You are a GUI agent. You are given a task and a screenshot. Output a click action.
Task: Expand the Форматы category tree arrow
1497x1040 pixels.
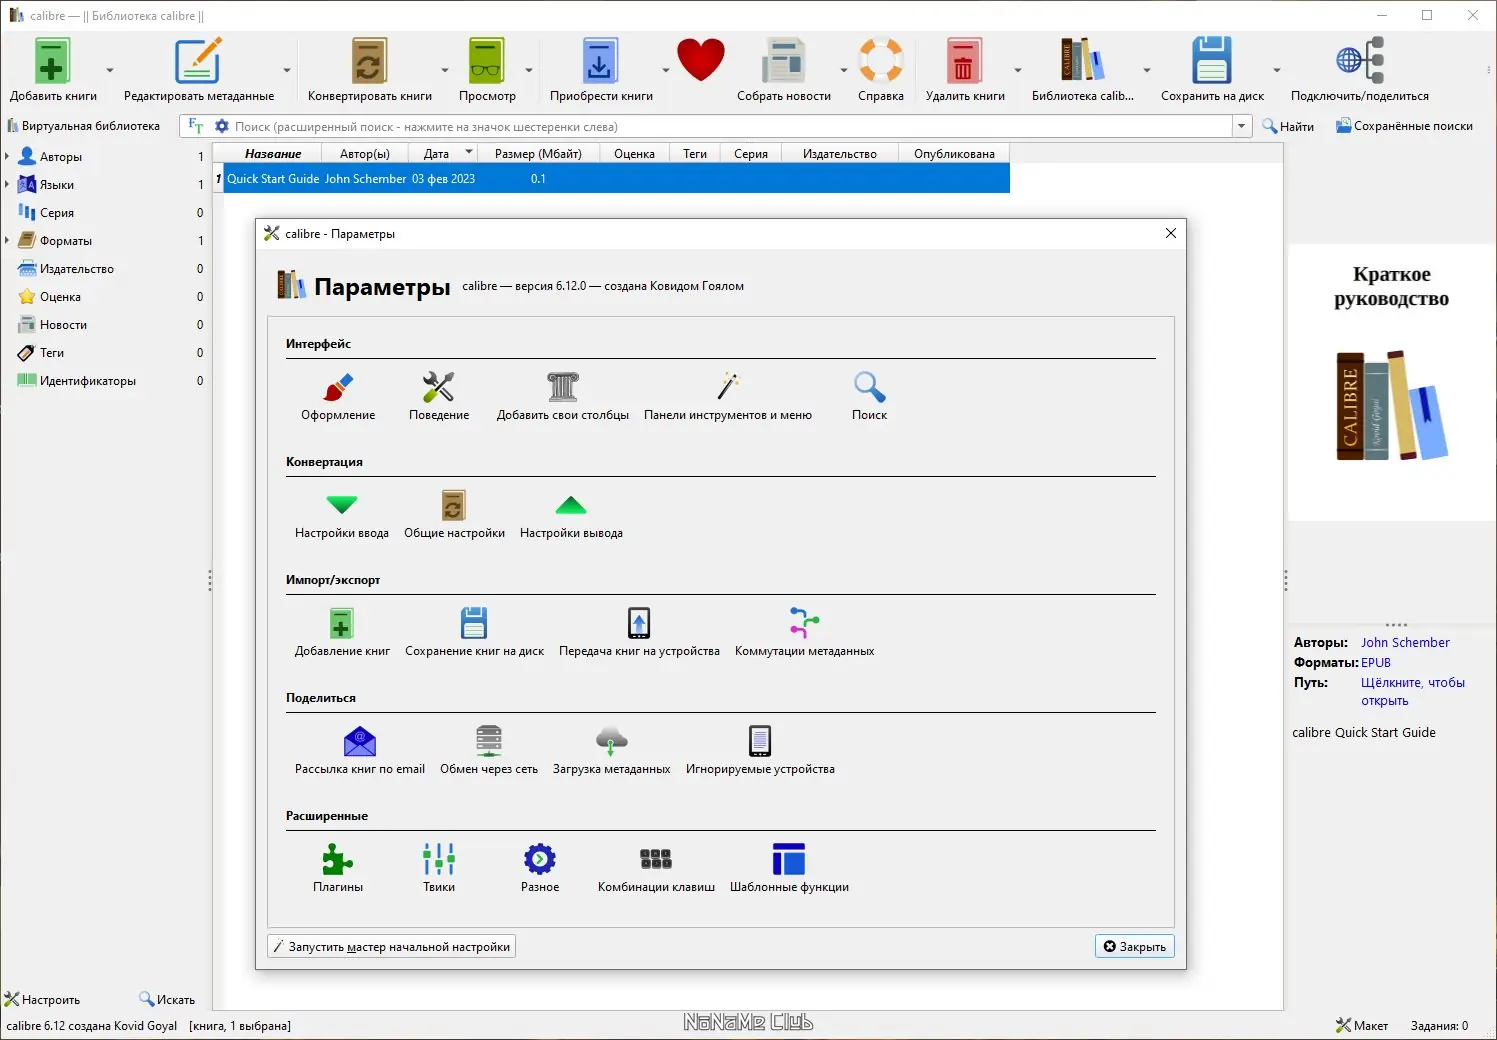pos(7,240)
